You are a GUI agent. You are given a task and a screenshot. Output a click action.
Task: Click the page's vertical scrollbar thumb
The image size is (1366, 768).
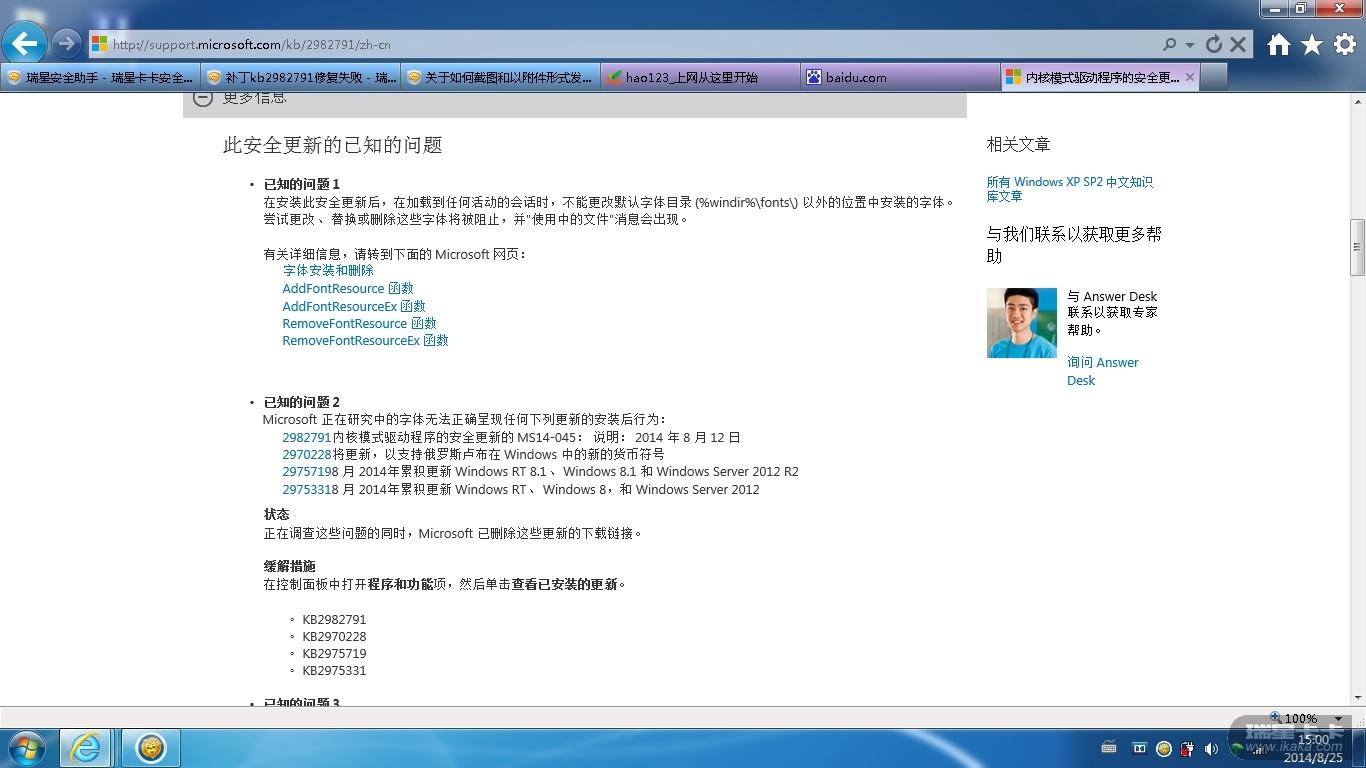1357,247
